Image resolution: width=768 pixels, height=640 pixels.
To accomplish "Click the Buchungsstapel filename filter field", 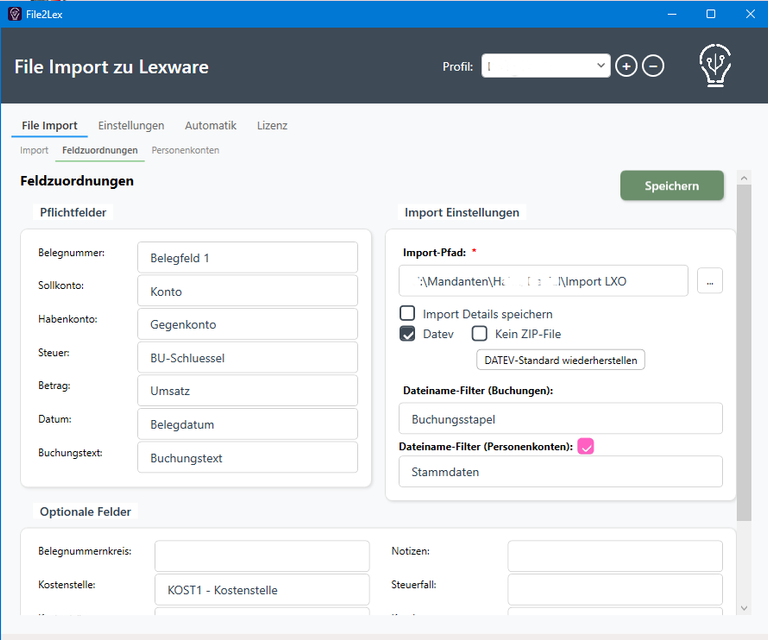I will coord(560,419).
